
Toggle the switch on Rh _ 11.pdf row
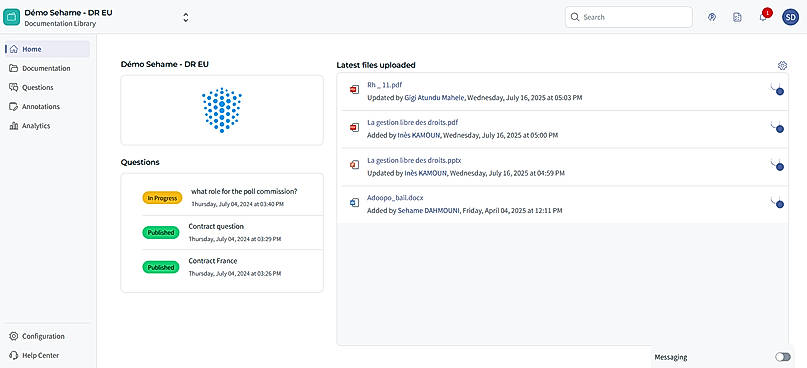click(x=778, y=90)
